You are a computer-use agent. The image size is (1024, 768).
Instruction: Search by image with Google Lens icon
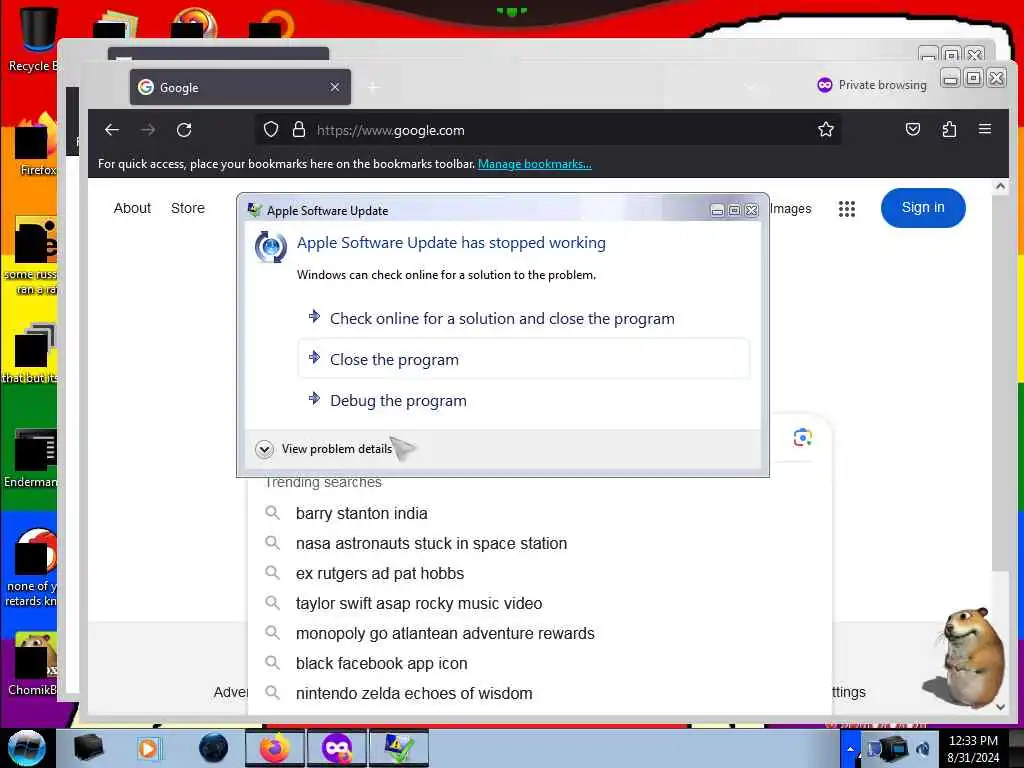pos(803,438)
